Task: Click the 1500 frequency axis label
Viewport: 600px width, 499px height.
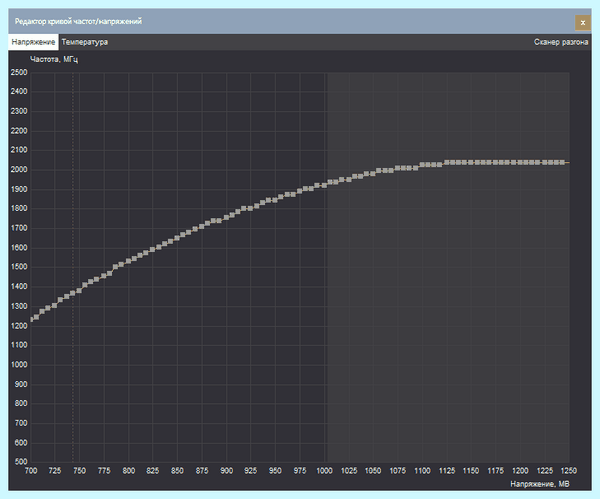Action: pyautogui.click(x=19, y=267)
